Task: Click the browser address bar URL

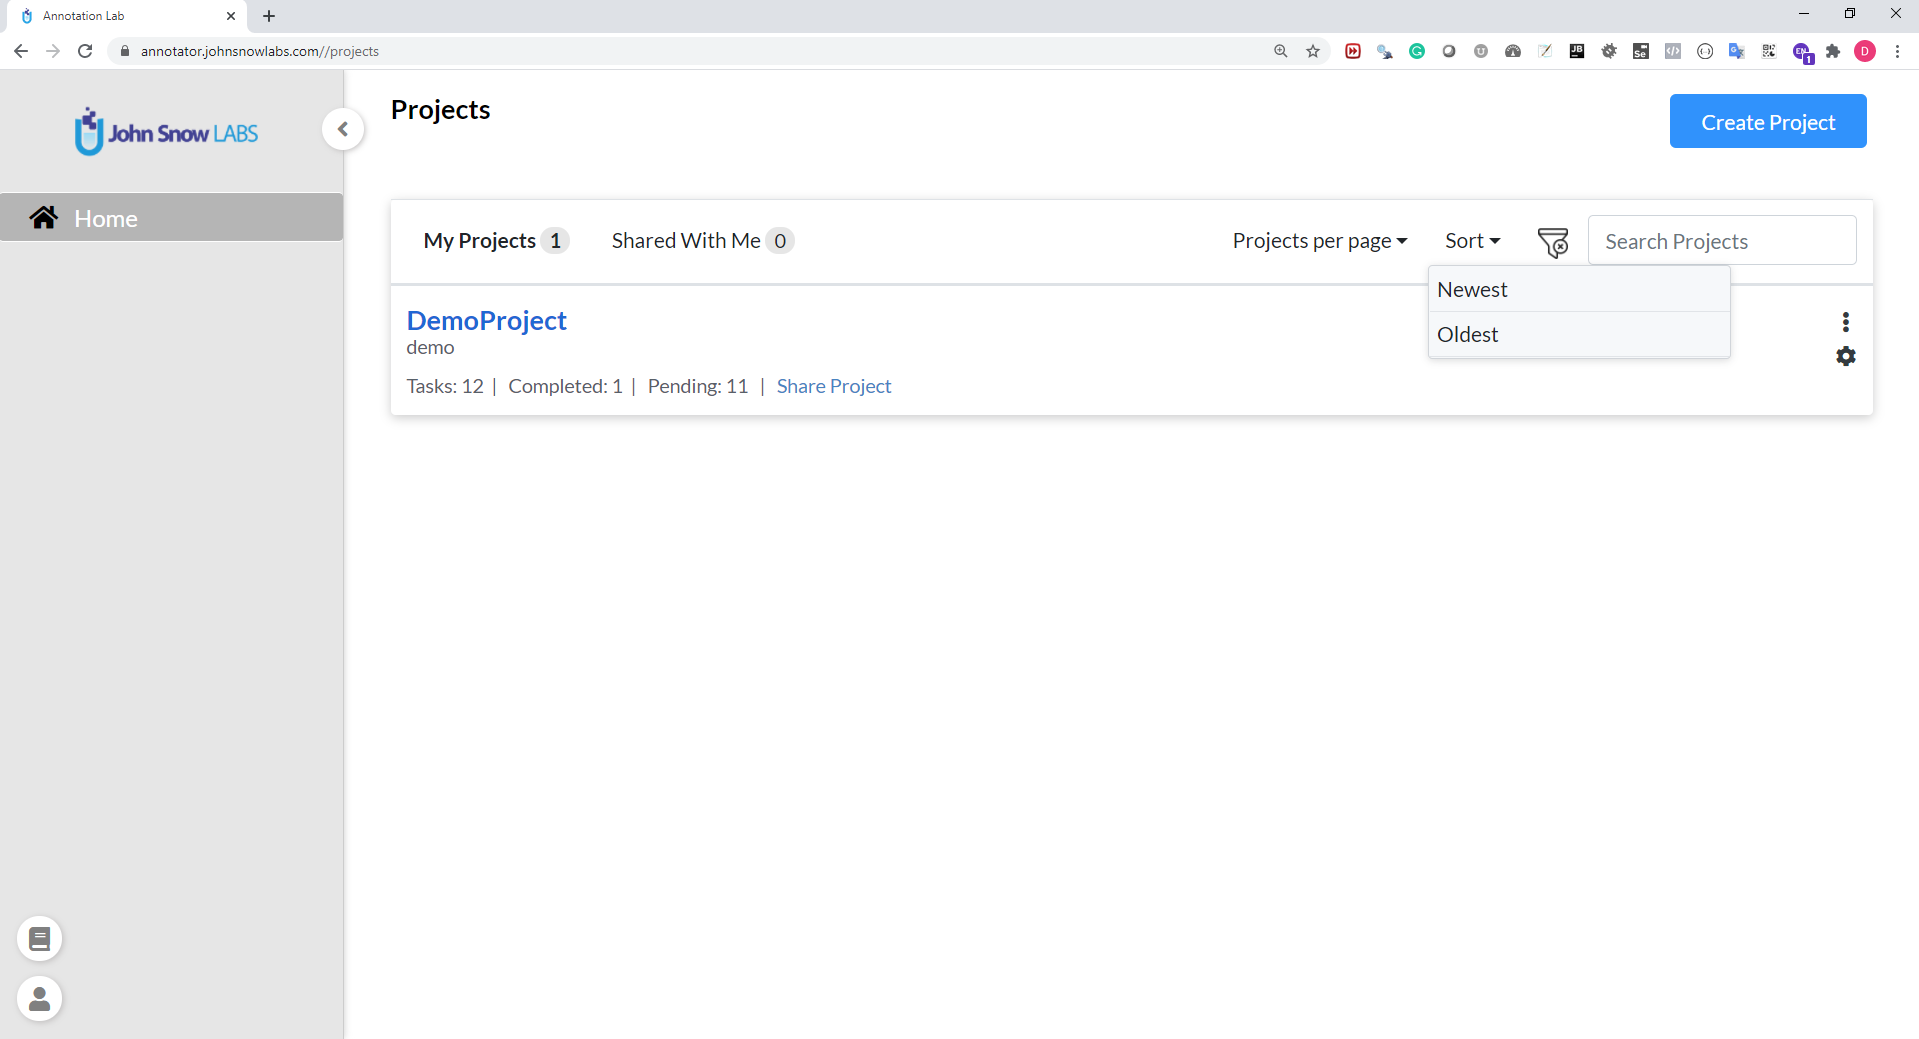Action: (260, 51)
